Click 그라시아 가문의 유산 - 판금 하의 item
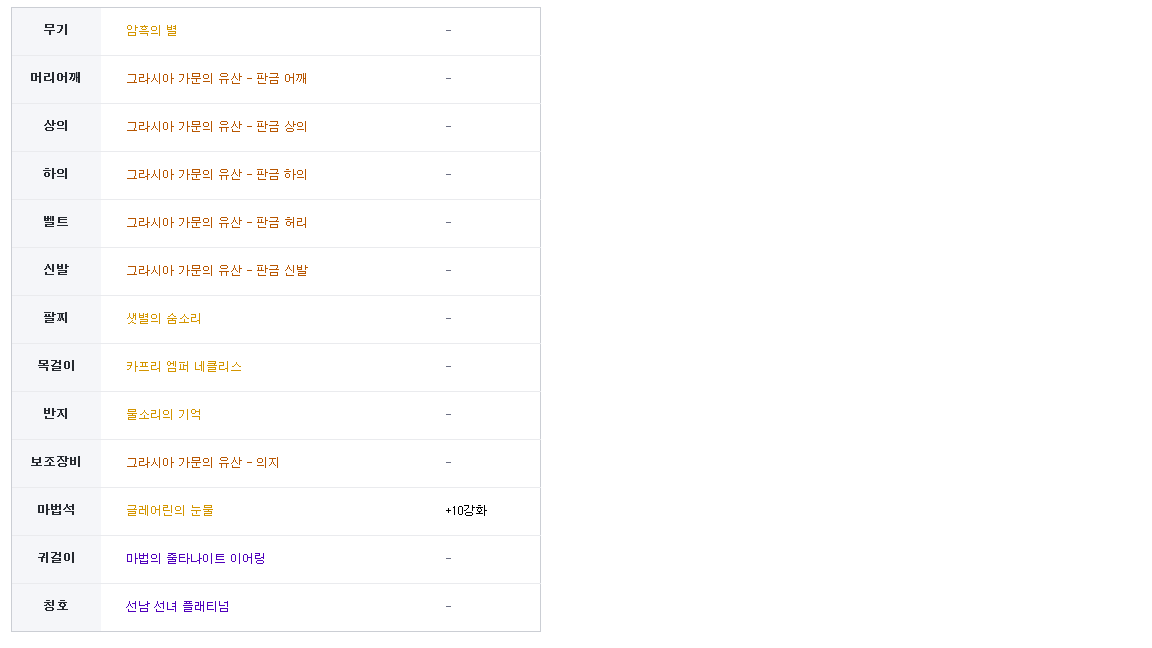This screenshot has width=1152, height=648. [216, 175]
